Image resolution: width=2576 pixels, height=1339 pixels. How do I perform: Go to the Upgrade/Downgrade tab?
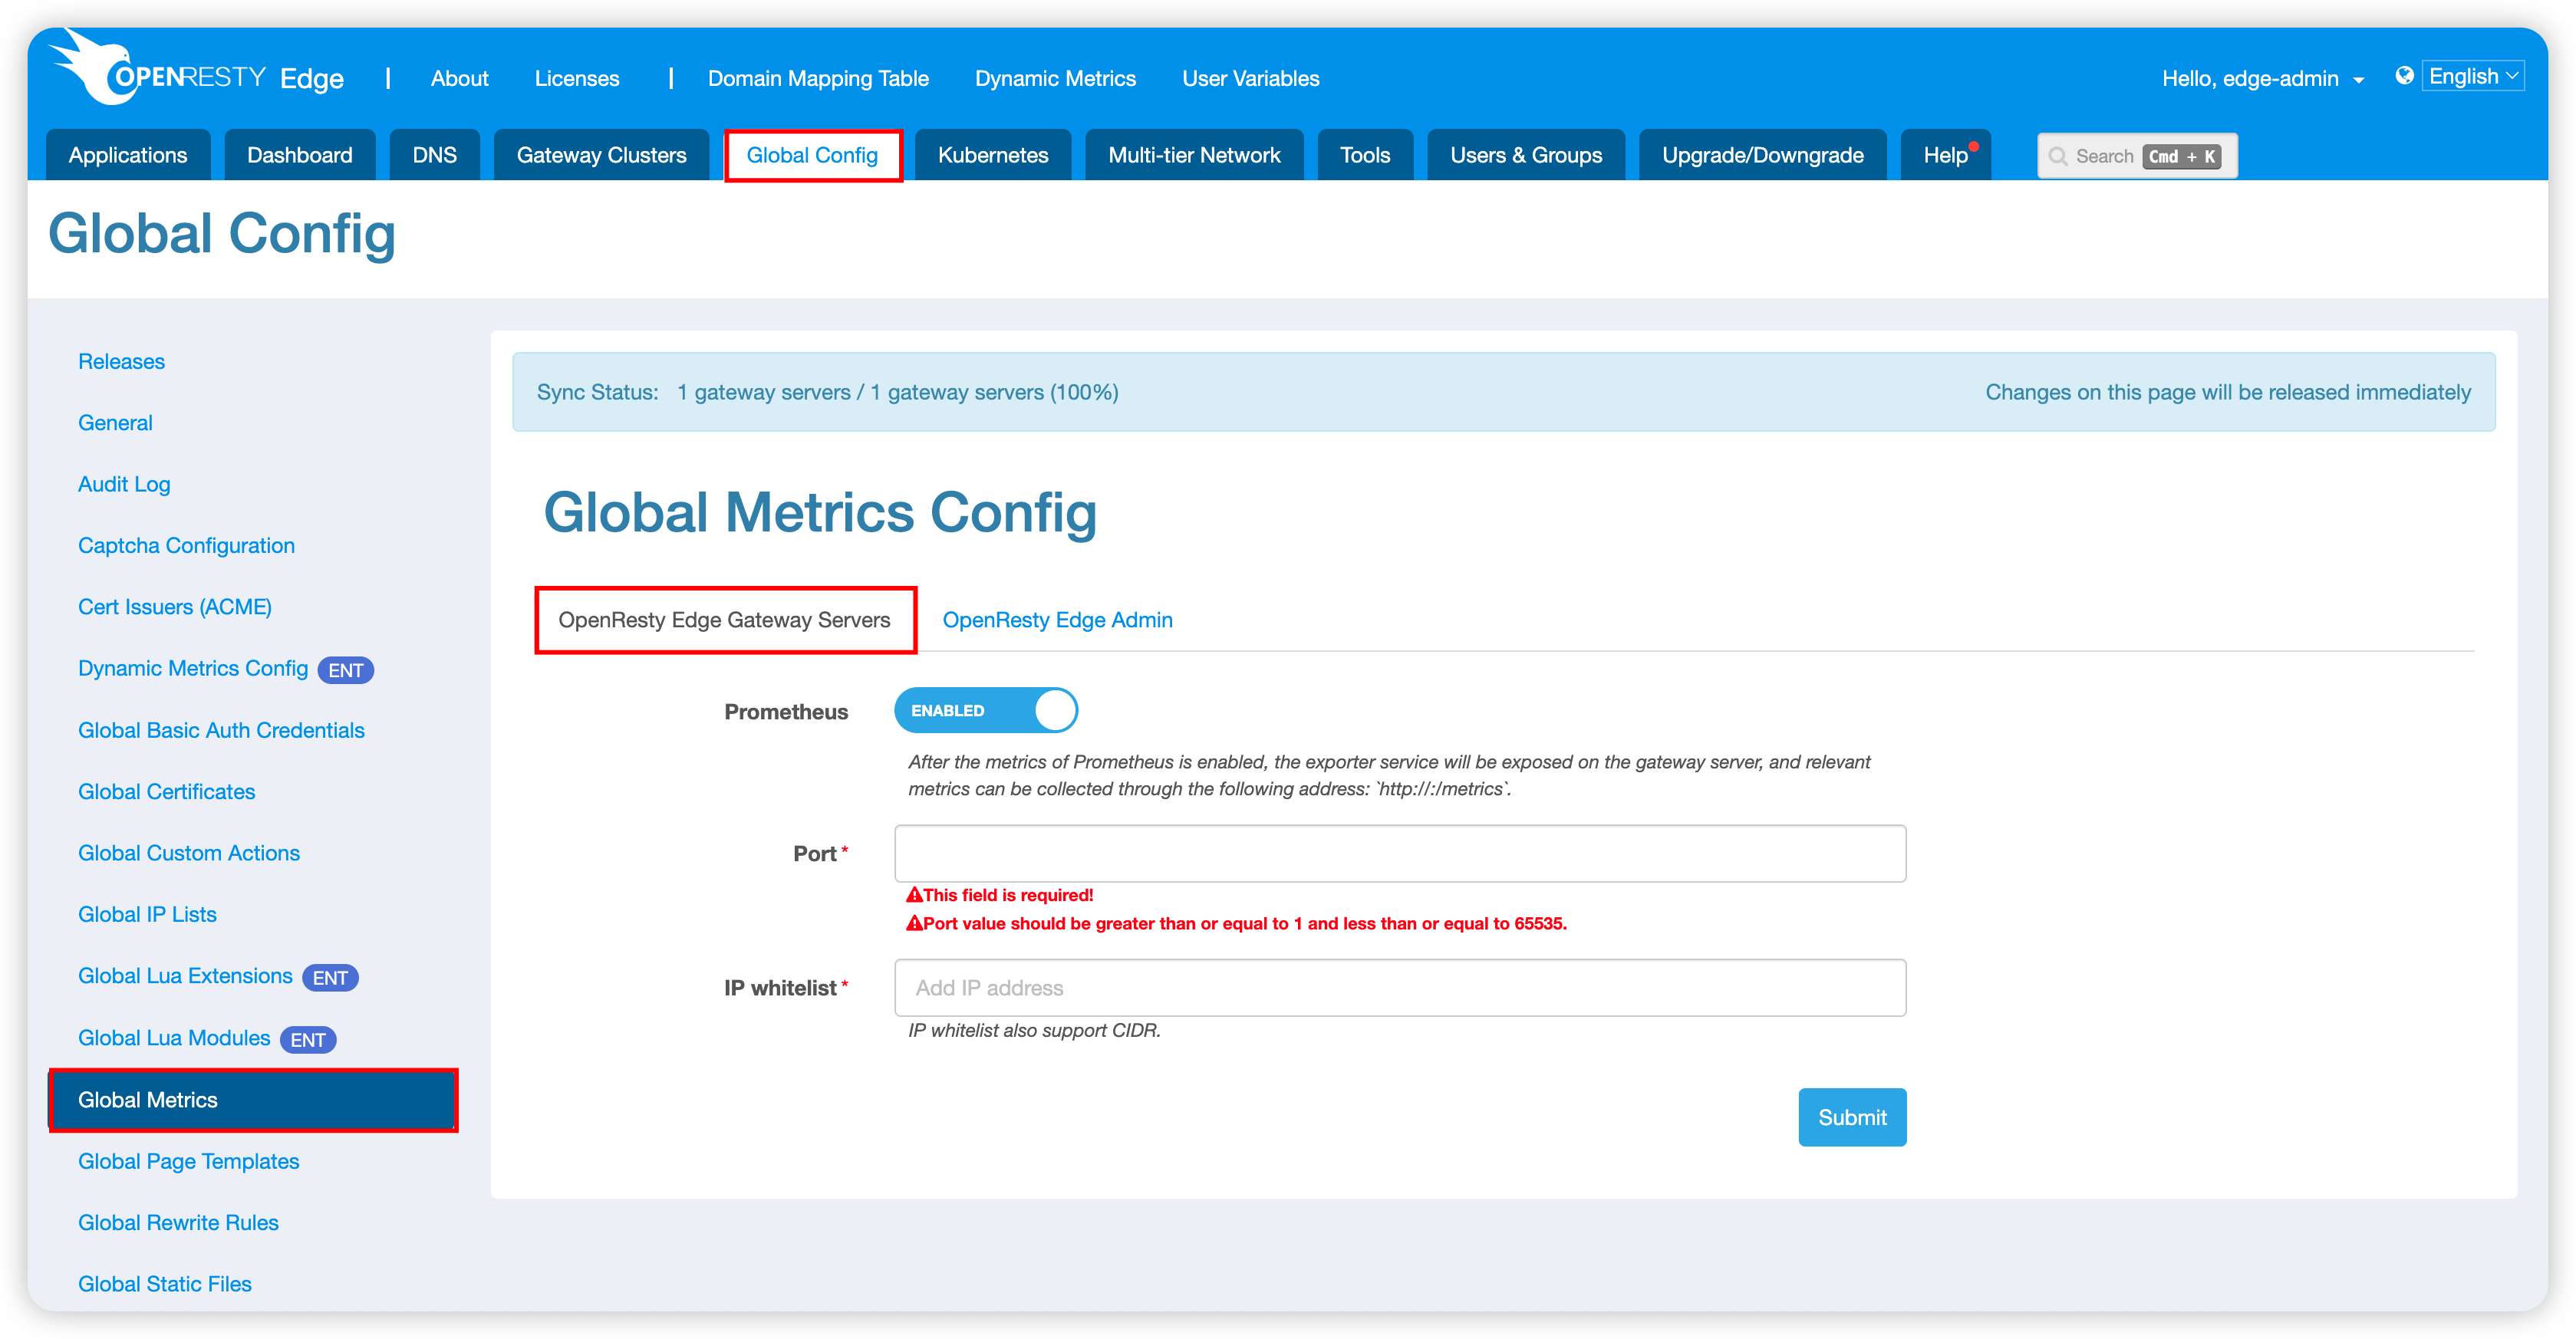(x=1762, y=155)
